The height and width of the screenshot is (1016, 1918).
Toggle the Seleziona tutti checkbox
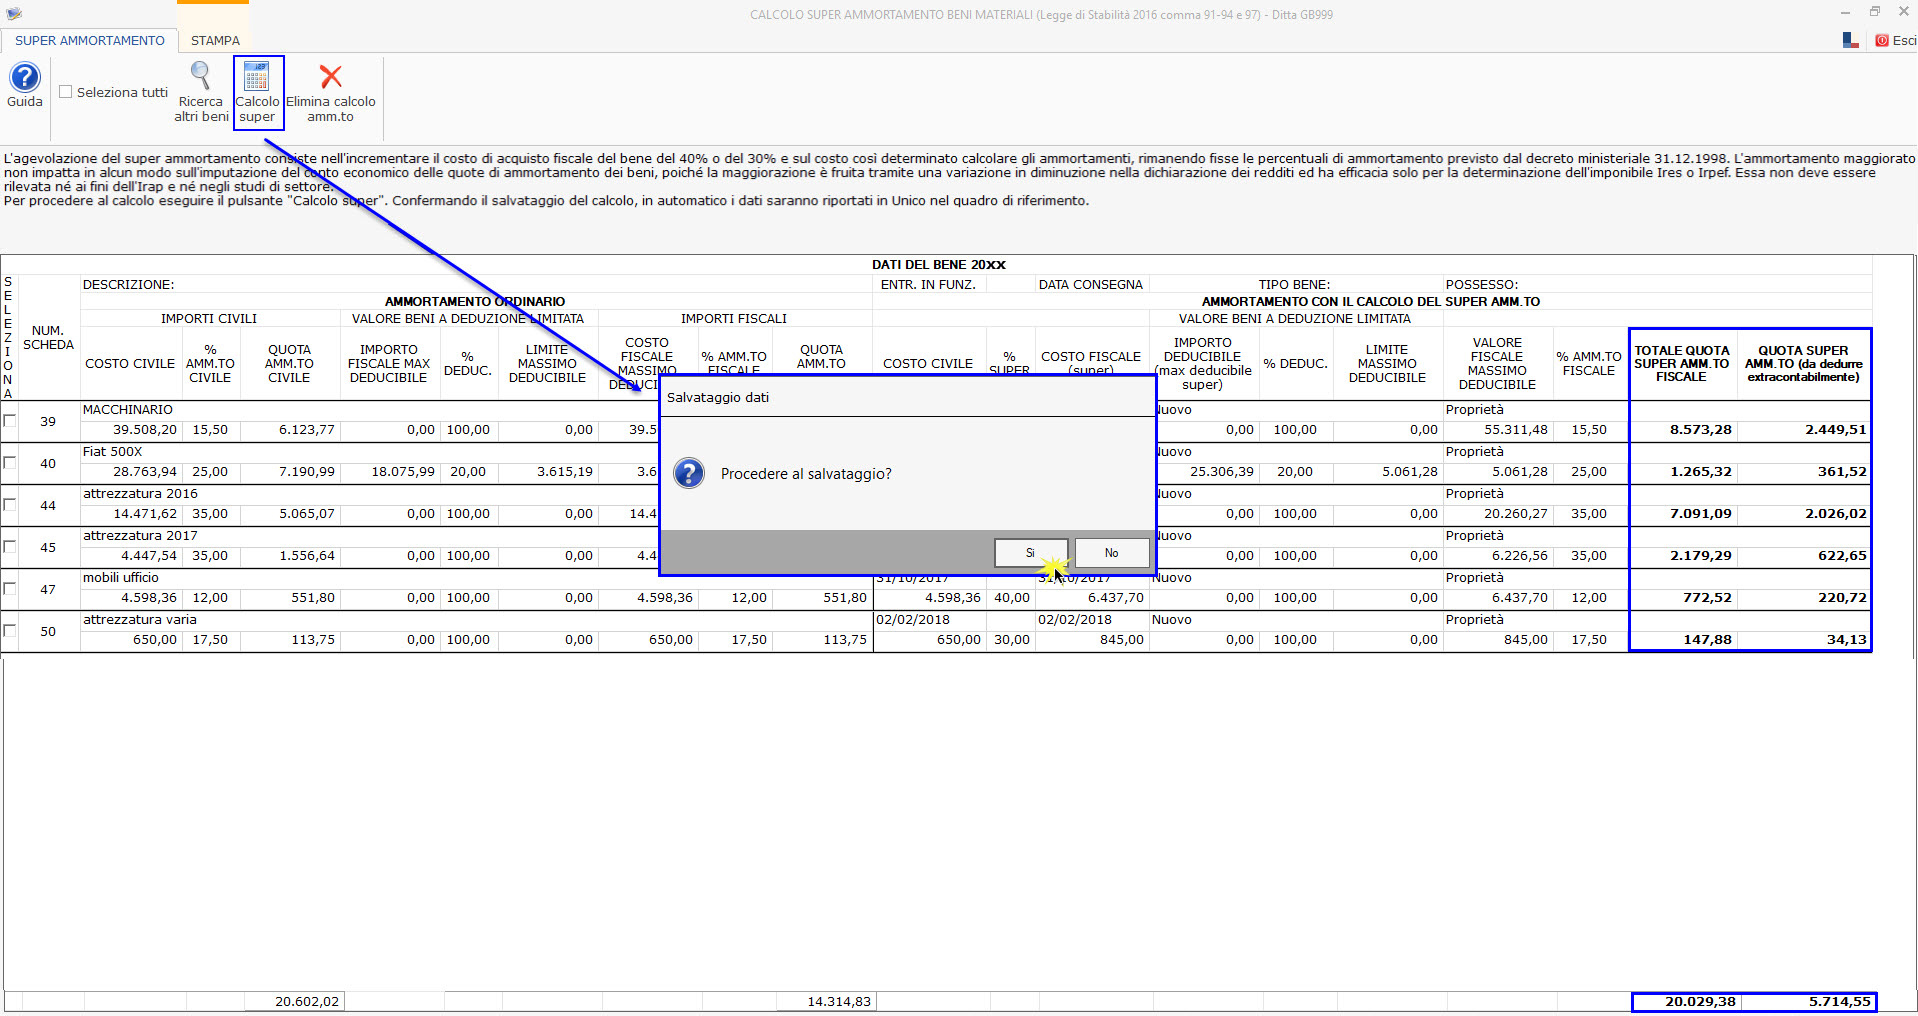point(66,92)
